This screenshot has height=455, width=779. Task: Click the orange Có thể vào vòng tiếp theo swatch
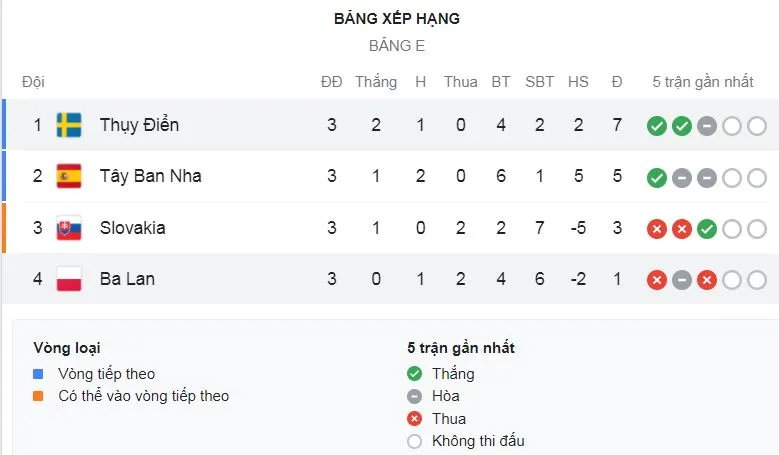(38, 396)
